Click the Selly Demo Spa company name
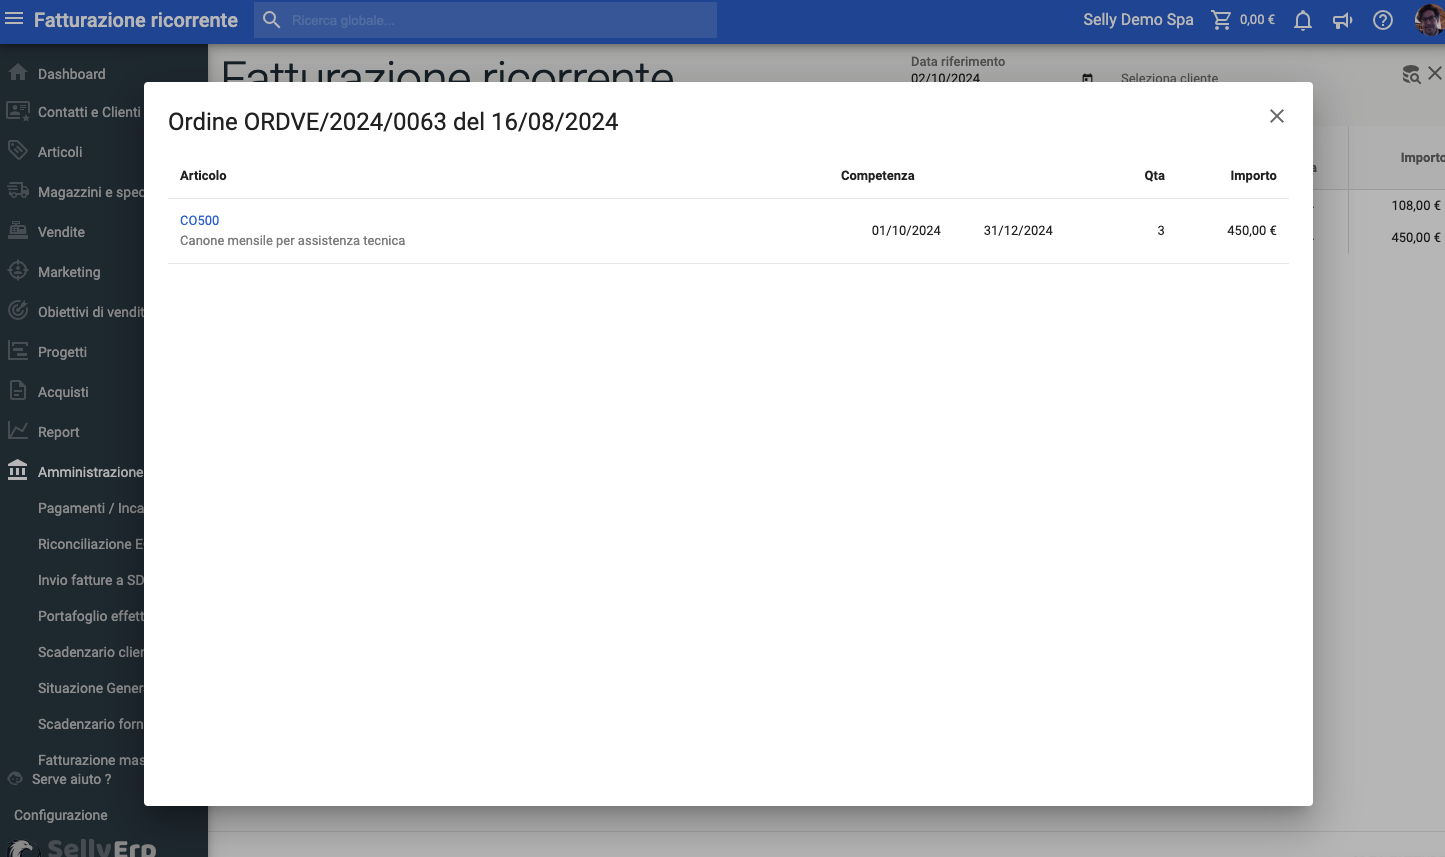Image resolution: width=1445 pixels, height=857 pixels. coord(1138,20)
